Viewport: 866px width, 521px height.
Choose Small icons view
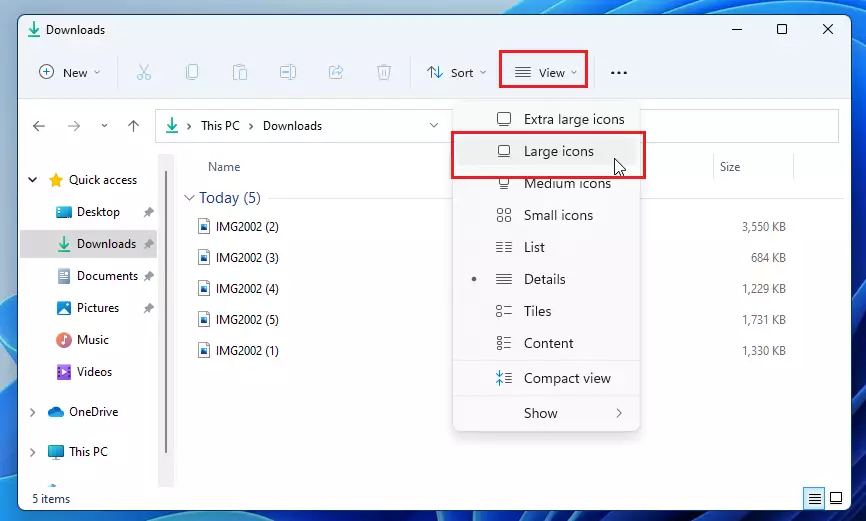pos(546,215)
